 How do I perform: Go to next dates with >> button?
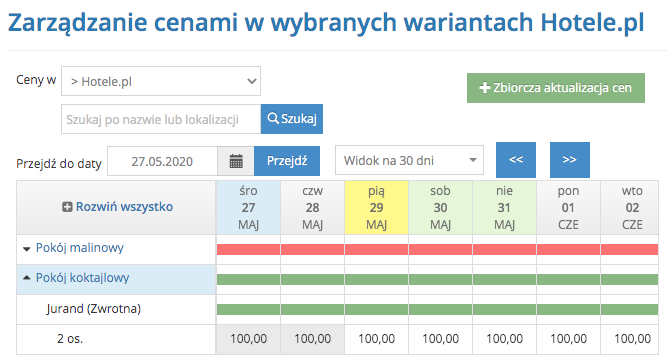(x=570, y=160)
